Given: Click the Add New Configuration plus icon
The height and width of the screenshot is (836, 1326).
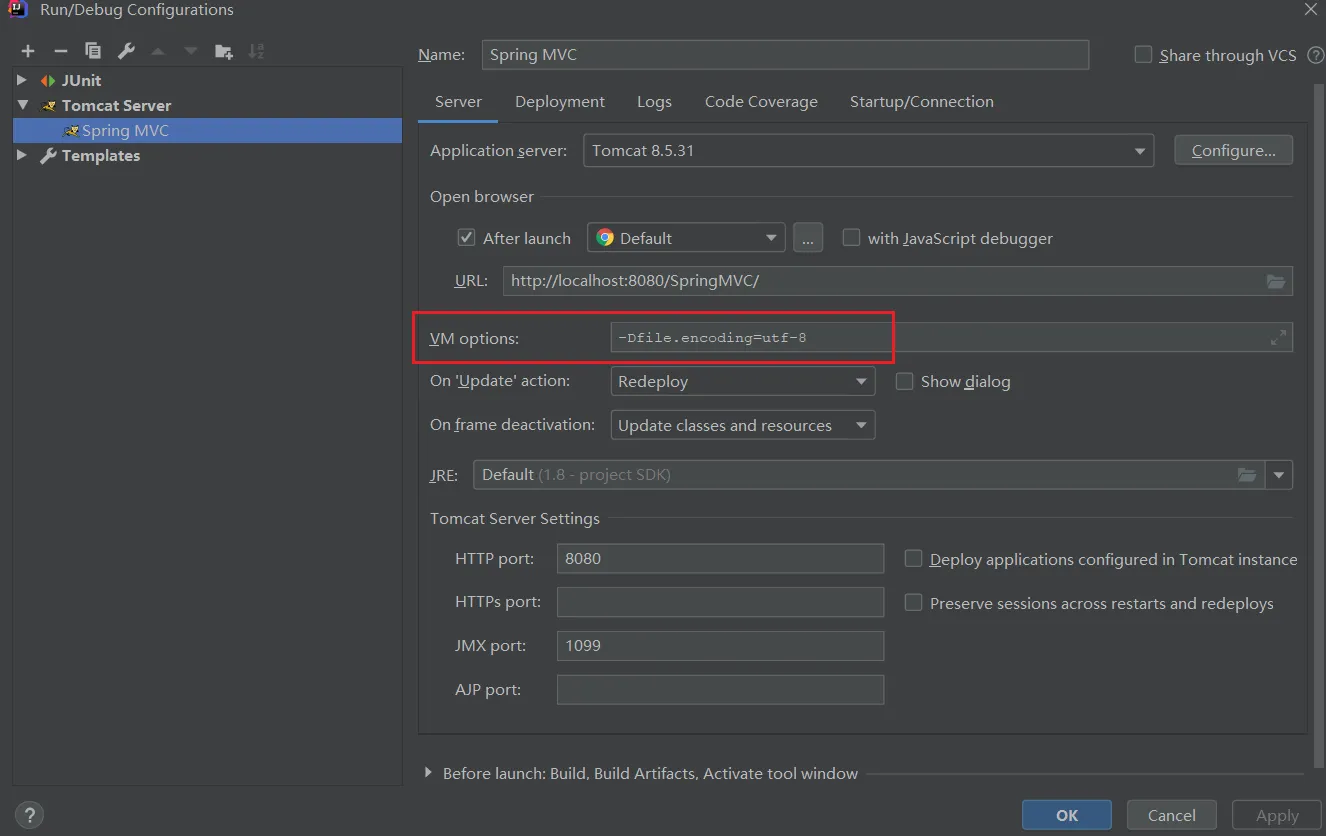Looking at the screenshot, I should point(28,51).
